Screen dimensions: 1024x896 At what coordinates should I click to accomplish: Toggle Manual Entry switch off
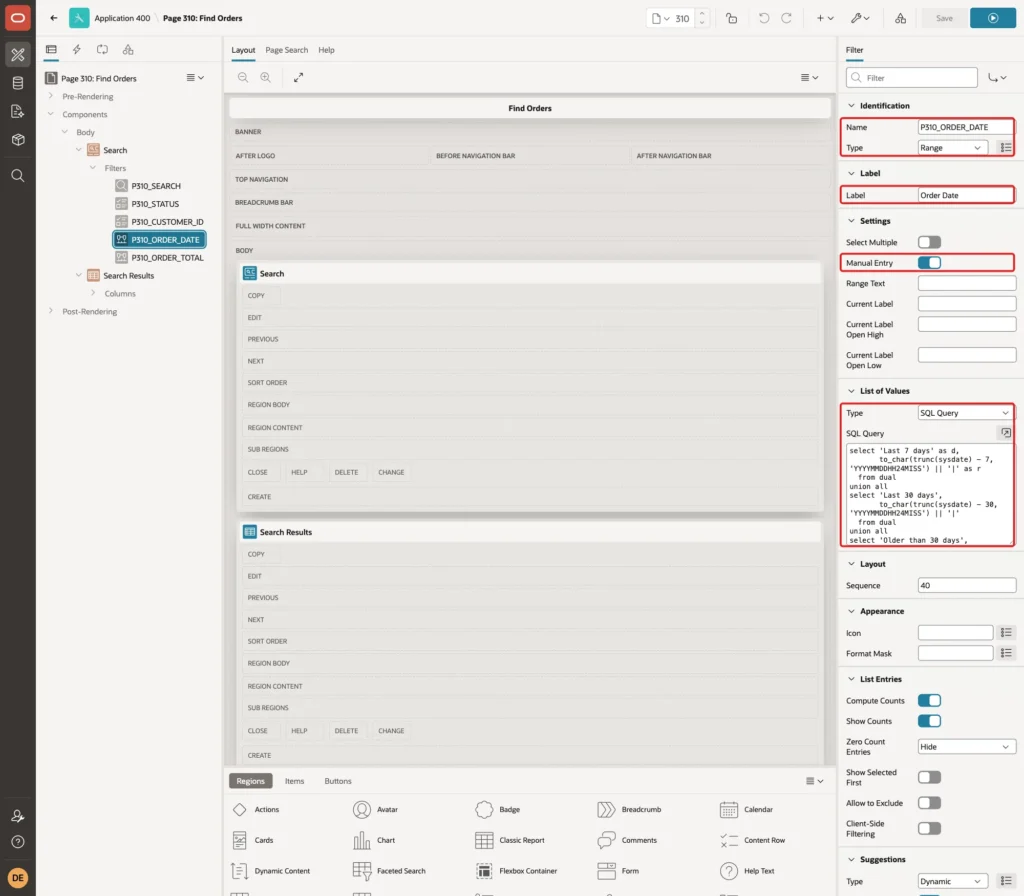(x=929, y=263)
